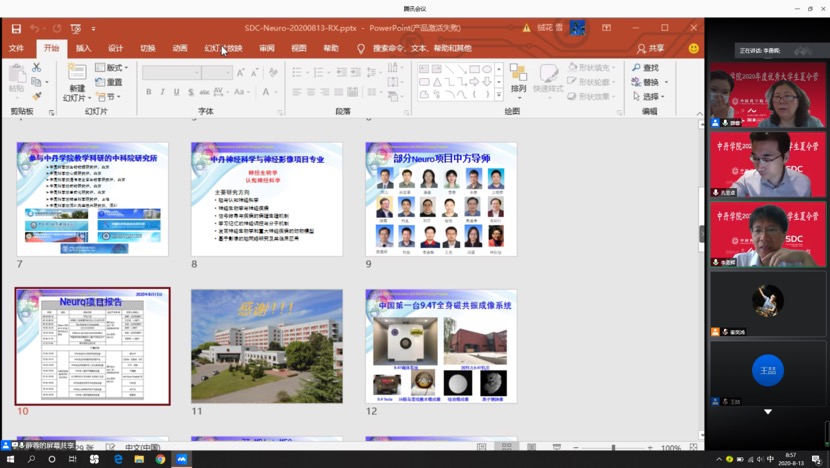Open the 选择 (Select) dropdown
The width and height of the screenshot is (830, 468).
point(648,96)
